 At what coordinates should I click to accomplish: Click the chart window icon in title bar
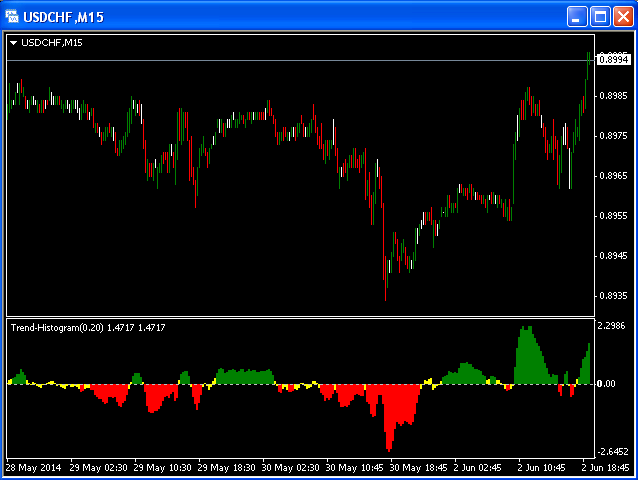click(x=12, y=17)
